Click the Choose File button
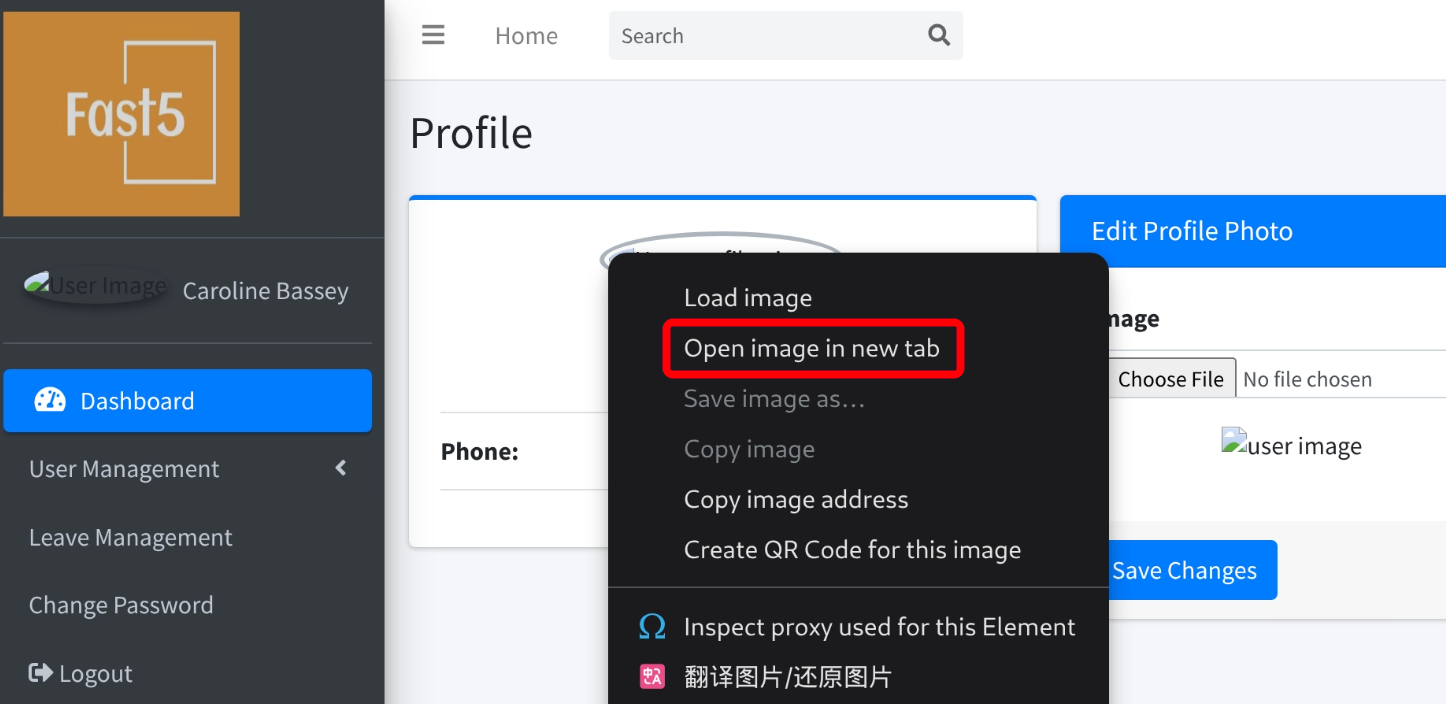1446x704 pixels. (x=1170, y=379)
